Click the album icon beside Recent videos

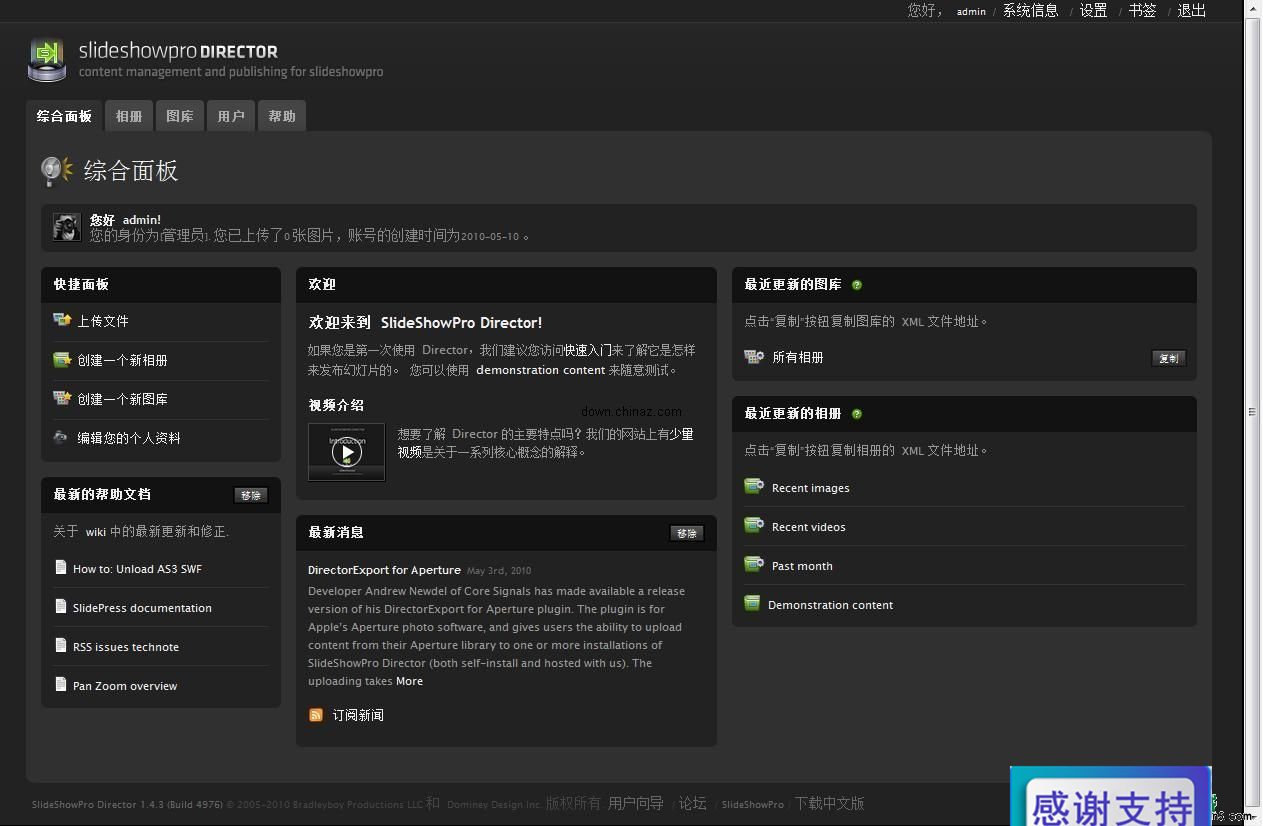[x=754, y=526]
